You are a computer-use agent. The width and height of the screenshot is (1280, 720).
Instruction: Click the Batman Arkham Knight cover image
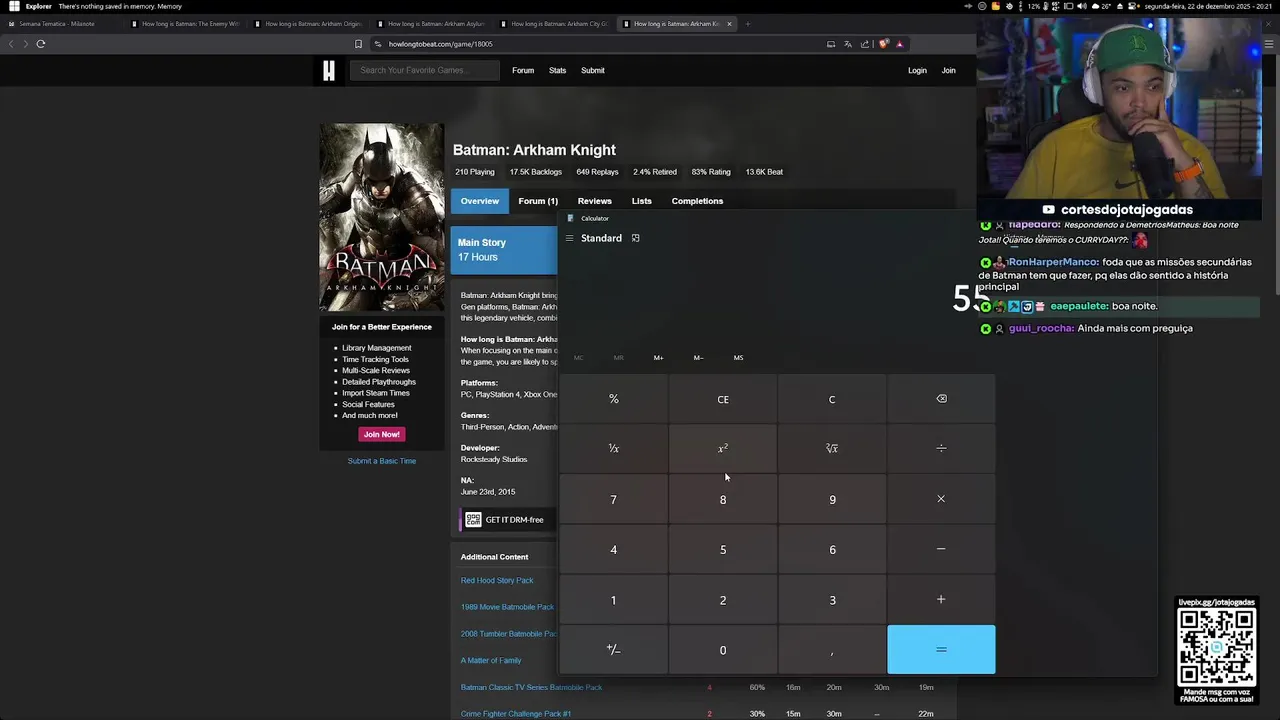pos(382,217)
